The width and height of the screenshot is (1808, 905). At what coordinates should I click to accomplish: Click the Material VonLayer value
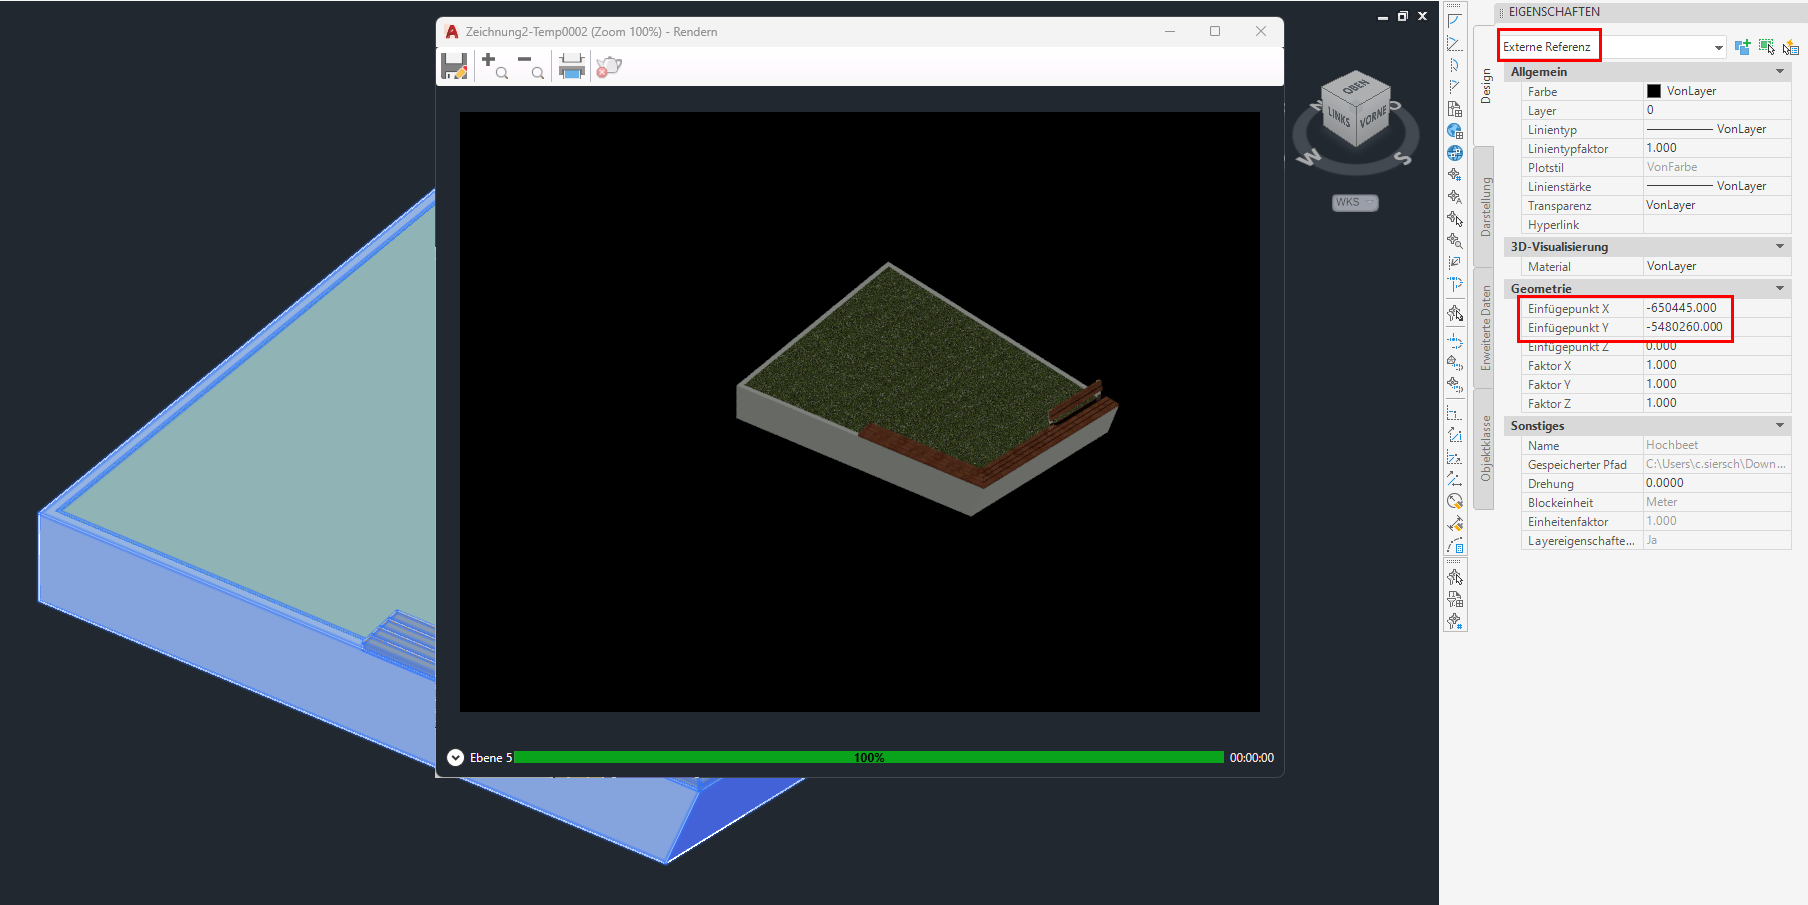1717,266
